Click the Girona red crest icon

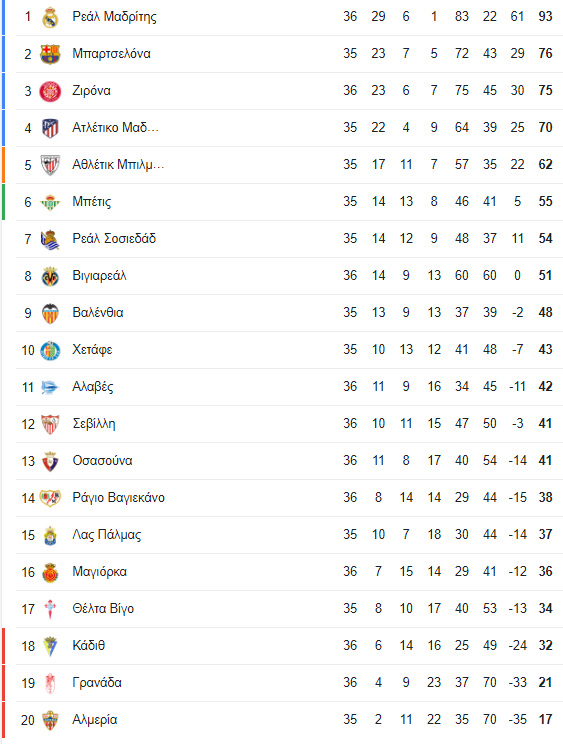pyautogui.click(x=50, y=91)
